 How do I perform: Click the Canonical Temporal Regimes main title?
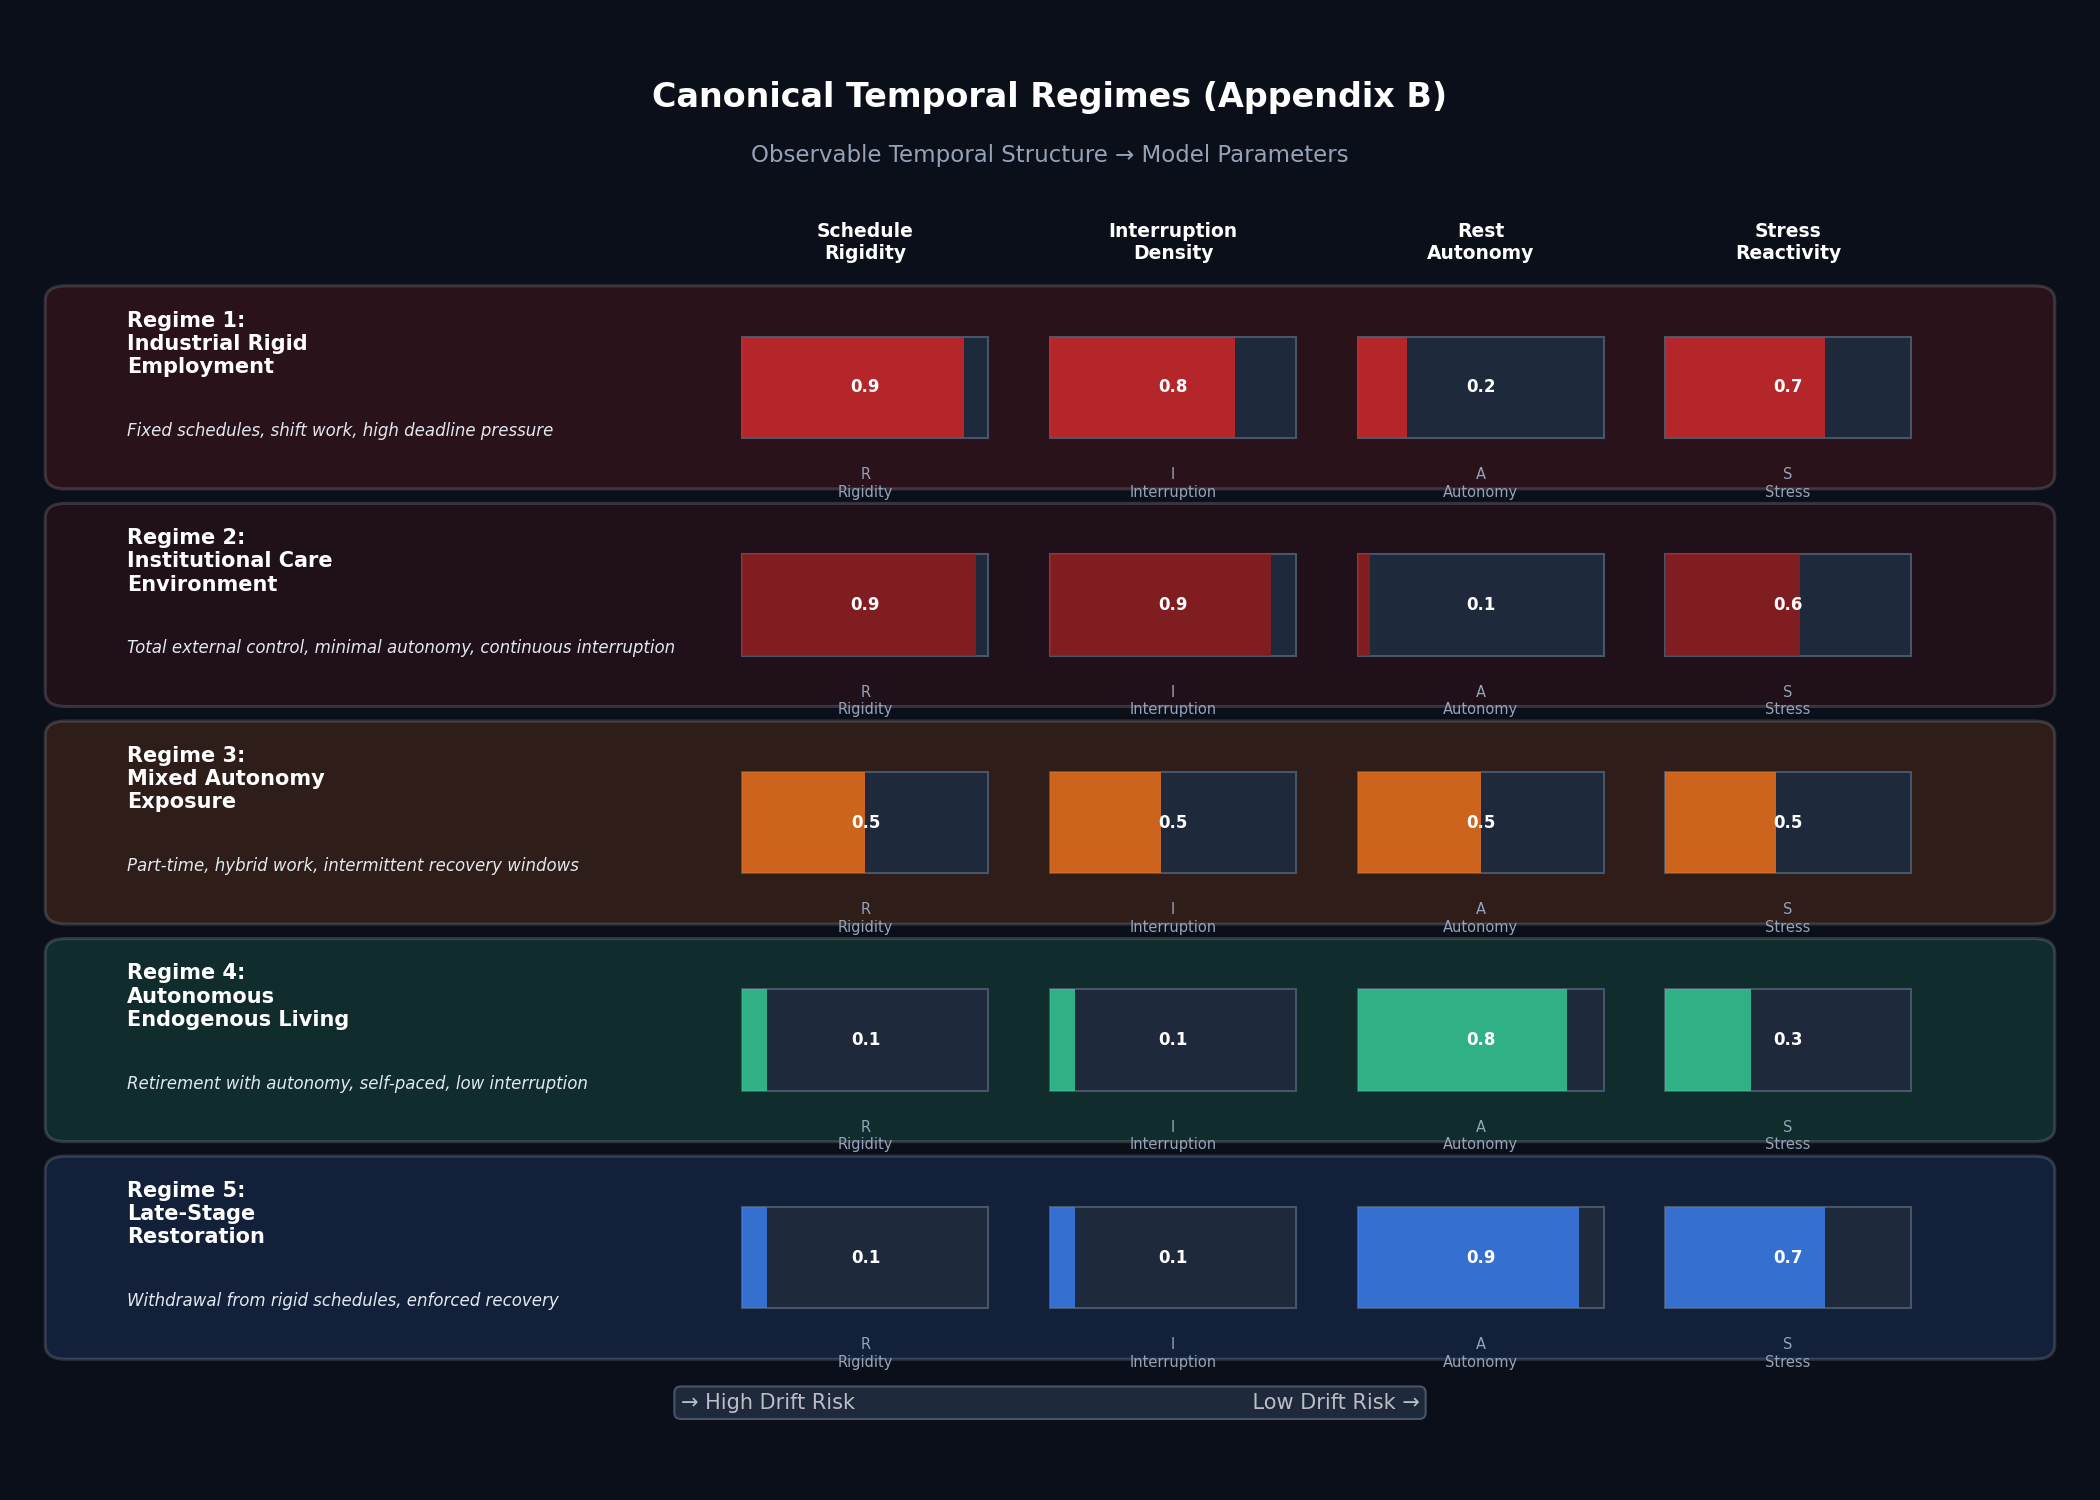coord(1049,96)
